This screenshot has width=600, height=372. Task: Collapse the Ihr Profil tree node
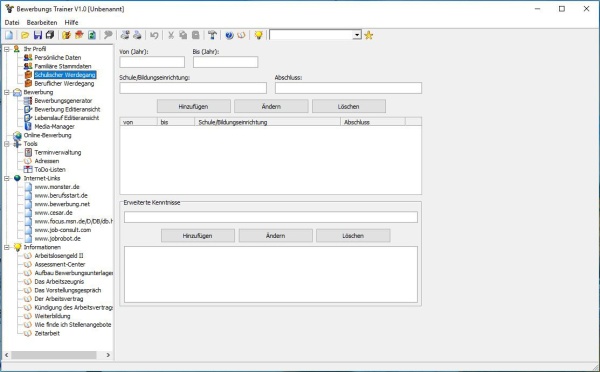7,49
